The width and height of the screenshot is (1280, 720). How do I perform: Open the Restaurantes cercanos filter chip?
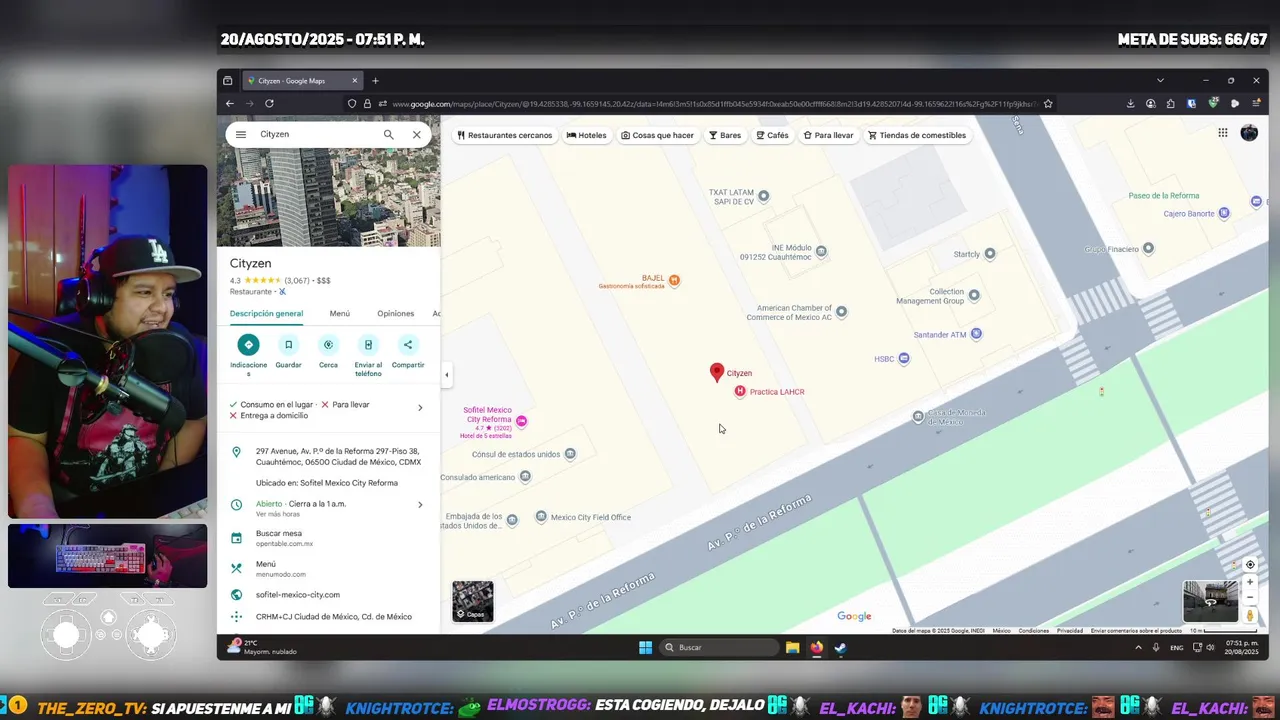(x=505, y=135)
